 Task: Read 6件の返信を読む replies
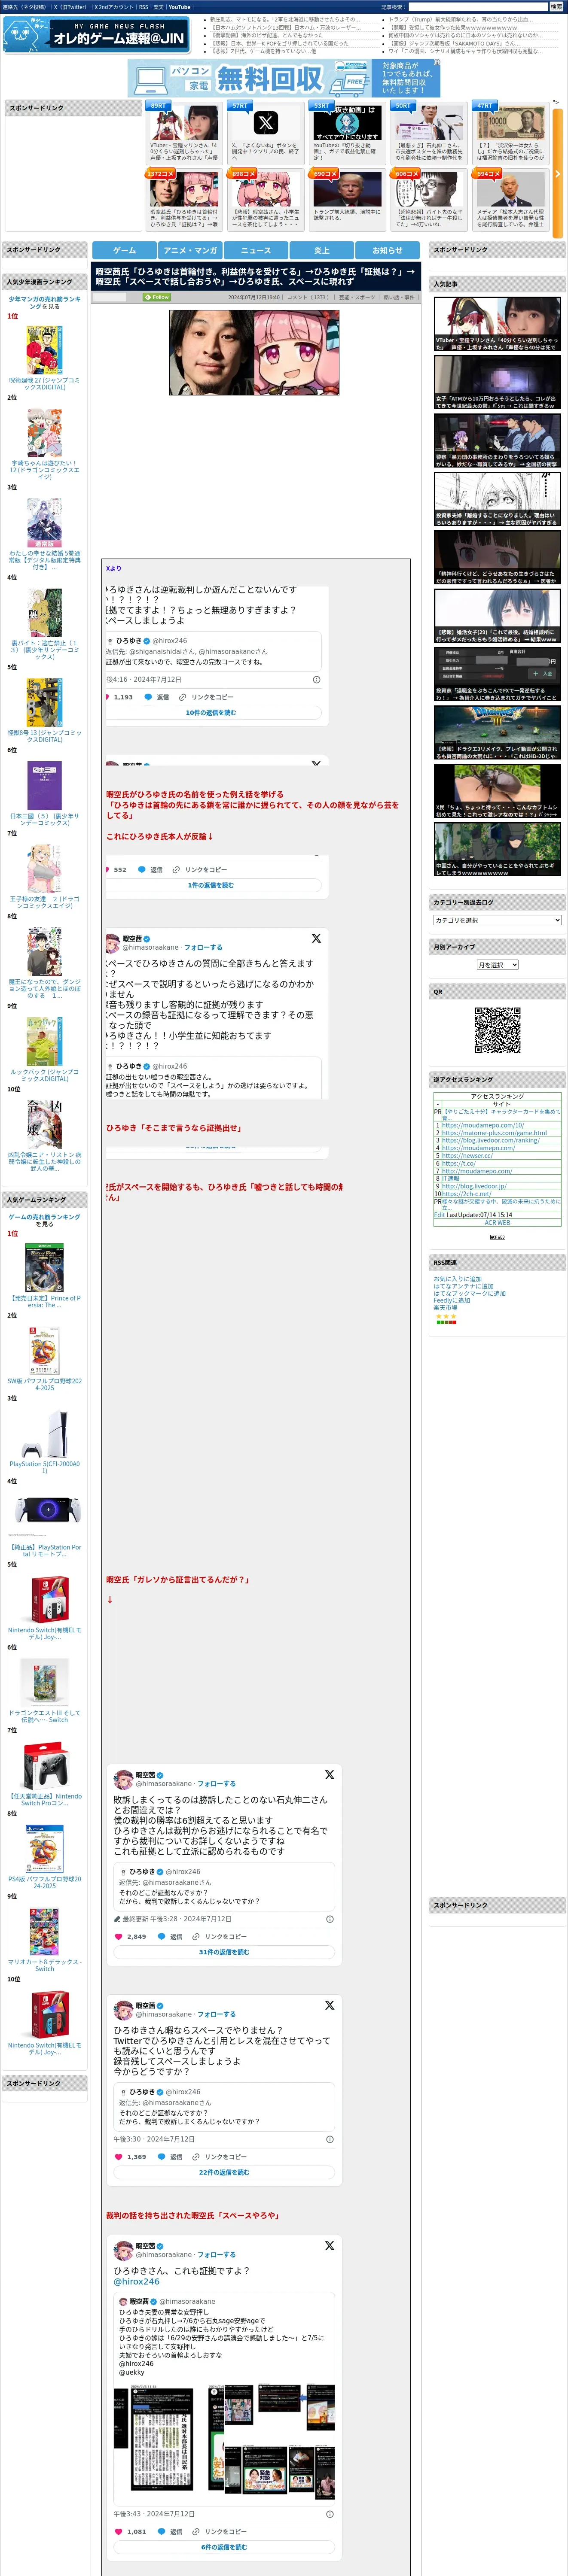pyautogui.click(x=224, y=2547)
